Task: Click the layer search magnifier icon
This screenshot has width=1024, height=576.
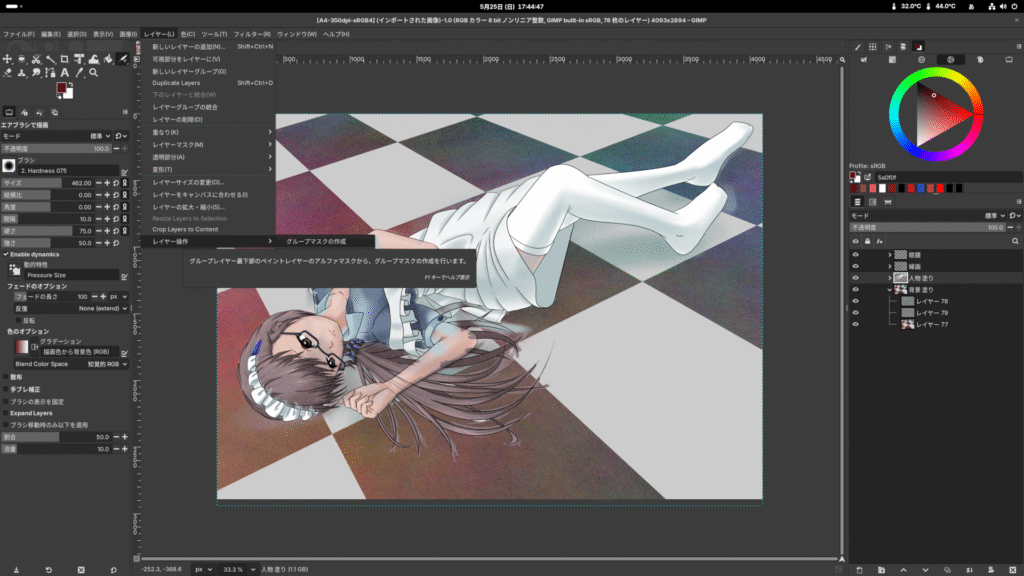Action: (x=1015, y=242)
